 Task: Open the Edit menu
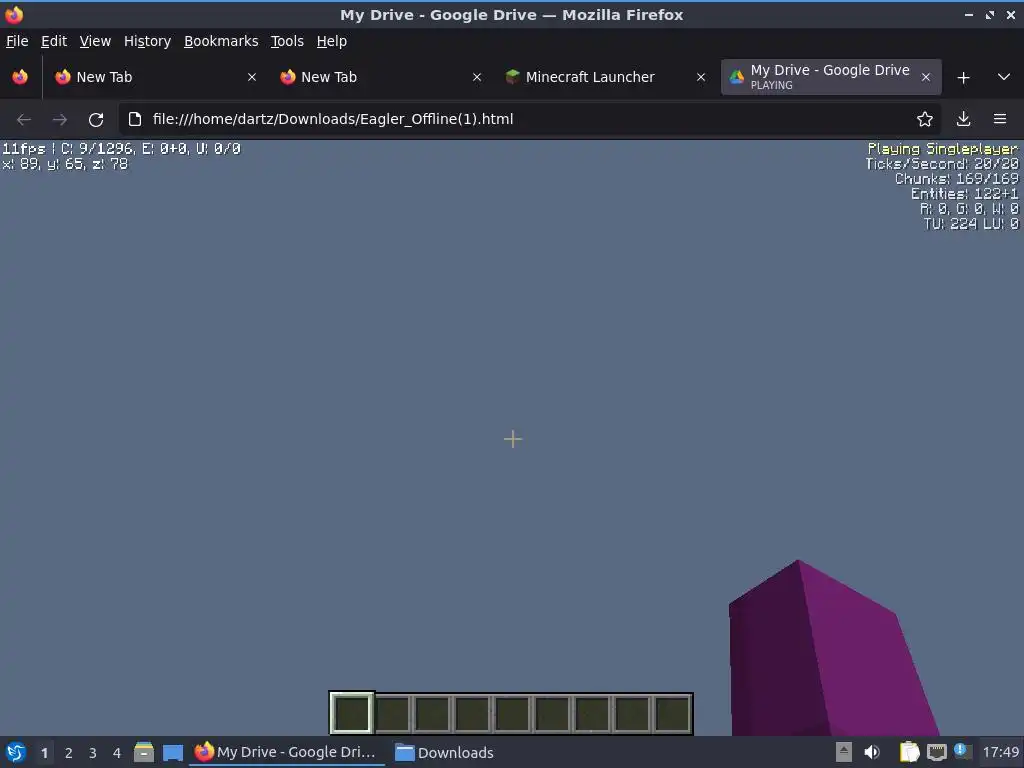coord(54,41)
